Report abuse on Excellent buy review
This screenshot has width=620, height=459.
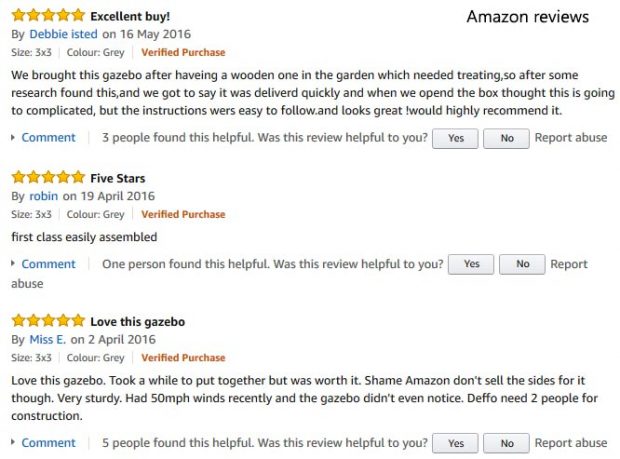coord(570,138)
